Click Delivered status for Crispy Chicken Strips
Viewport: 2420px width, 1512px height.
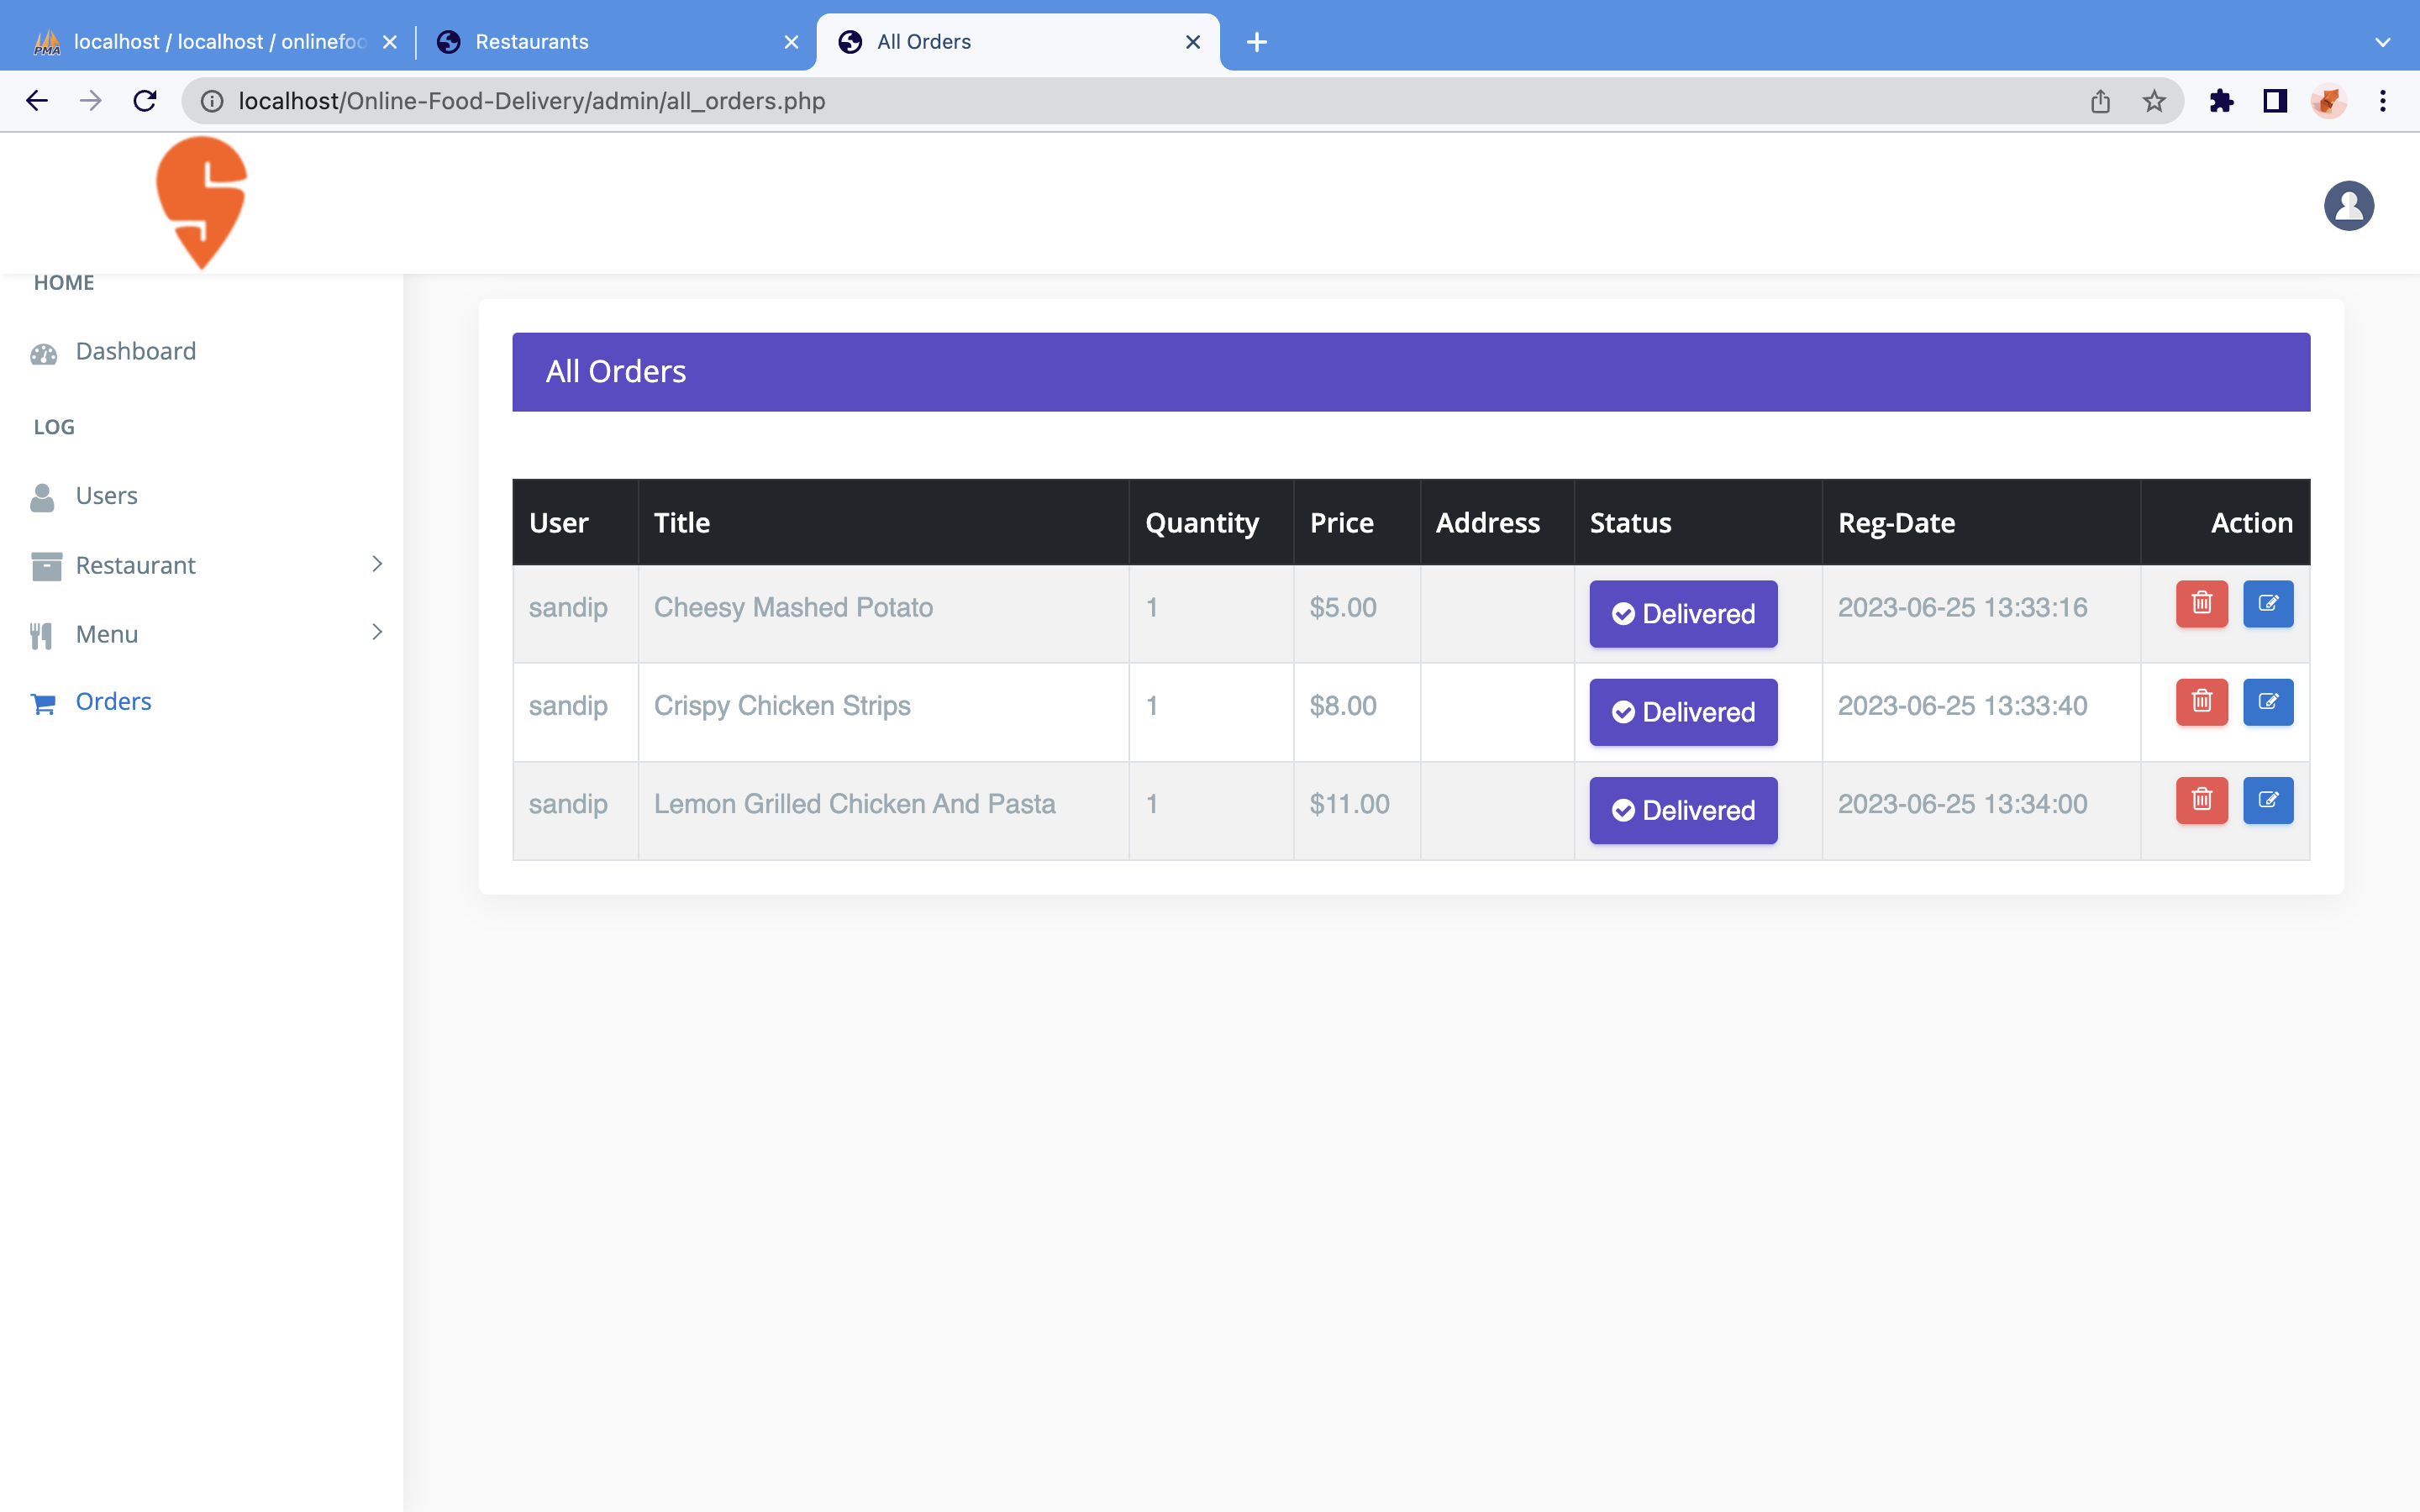click(1683, 712)
